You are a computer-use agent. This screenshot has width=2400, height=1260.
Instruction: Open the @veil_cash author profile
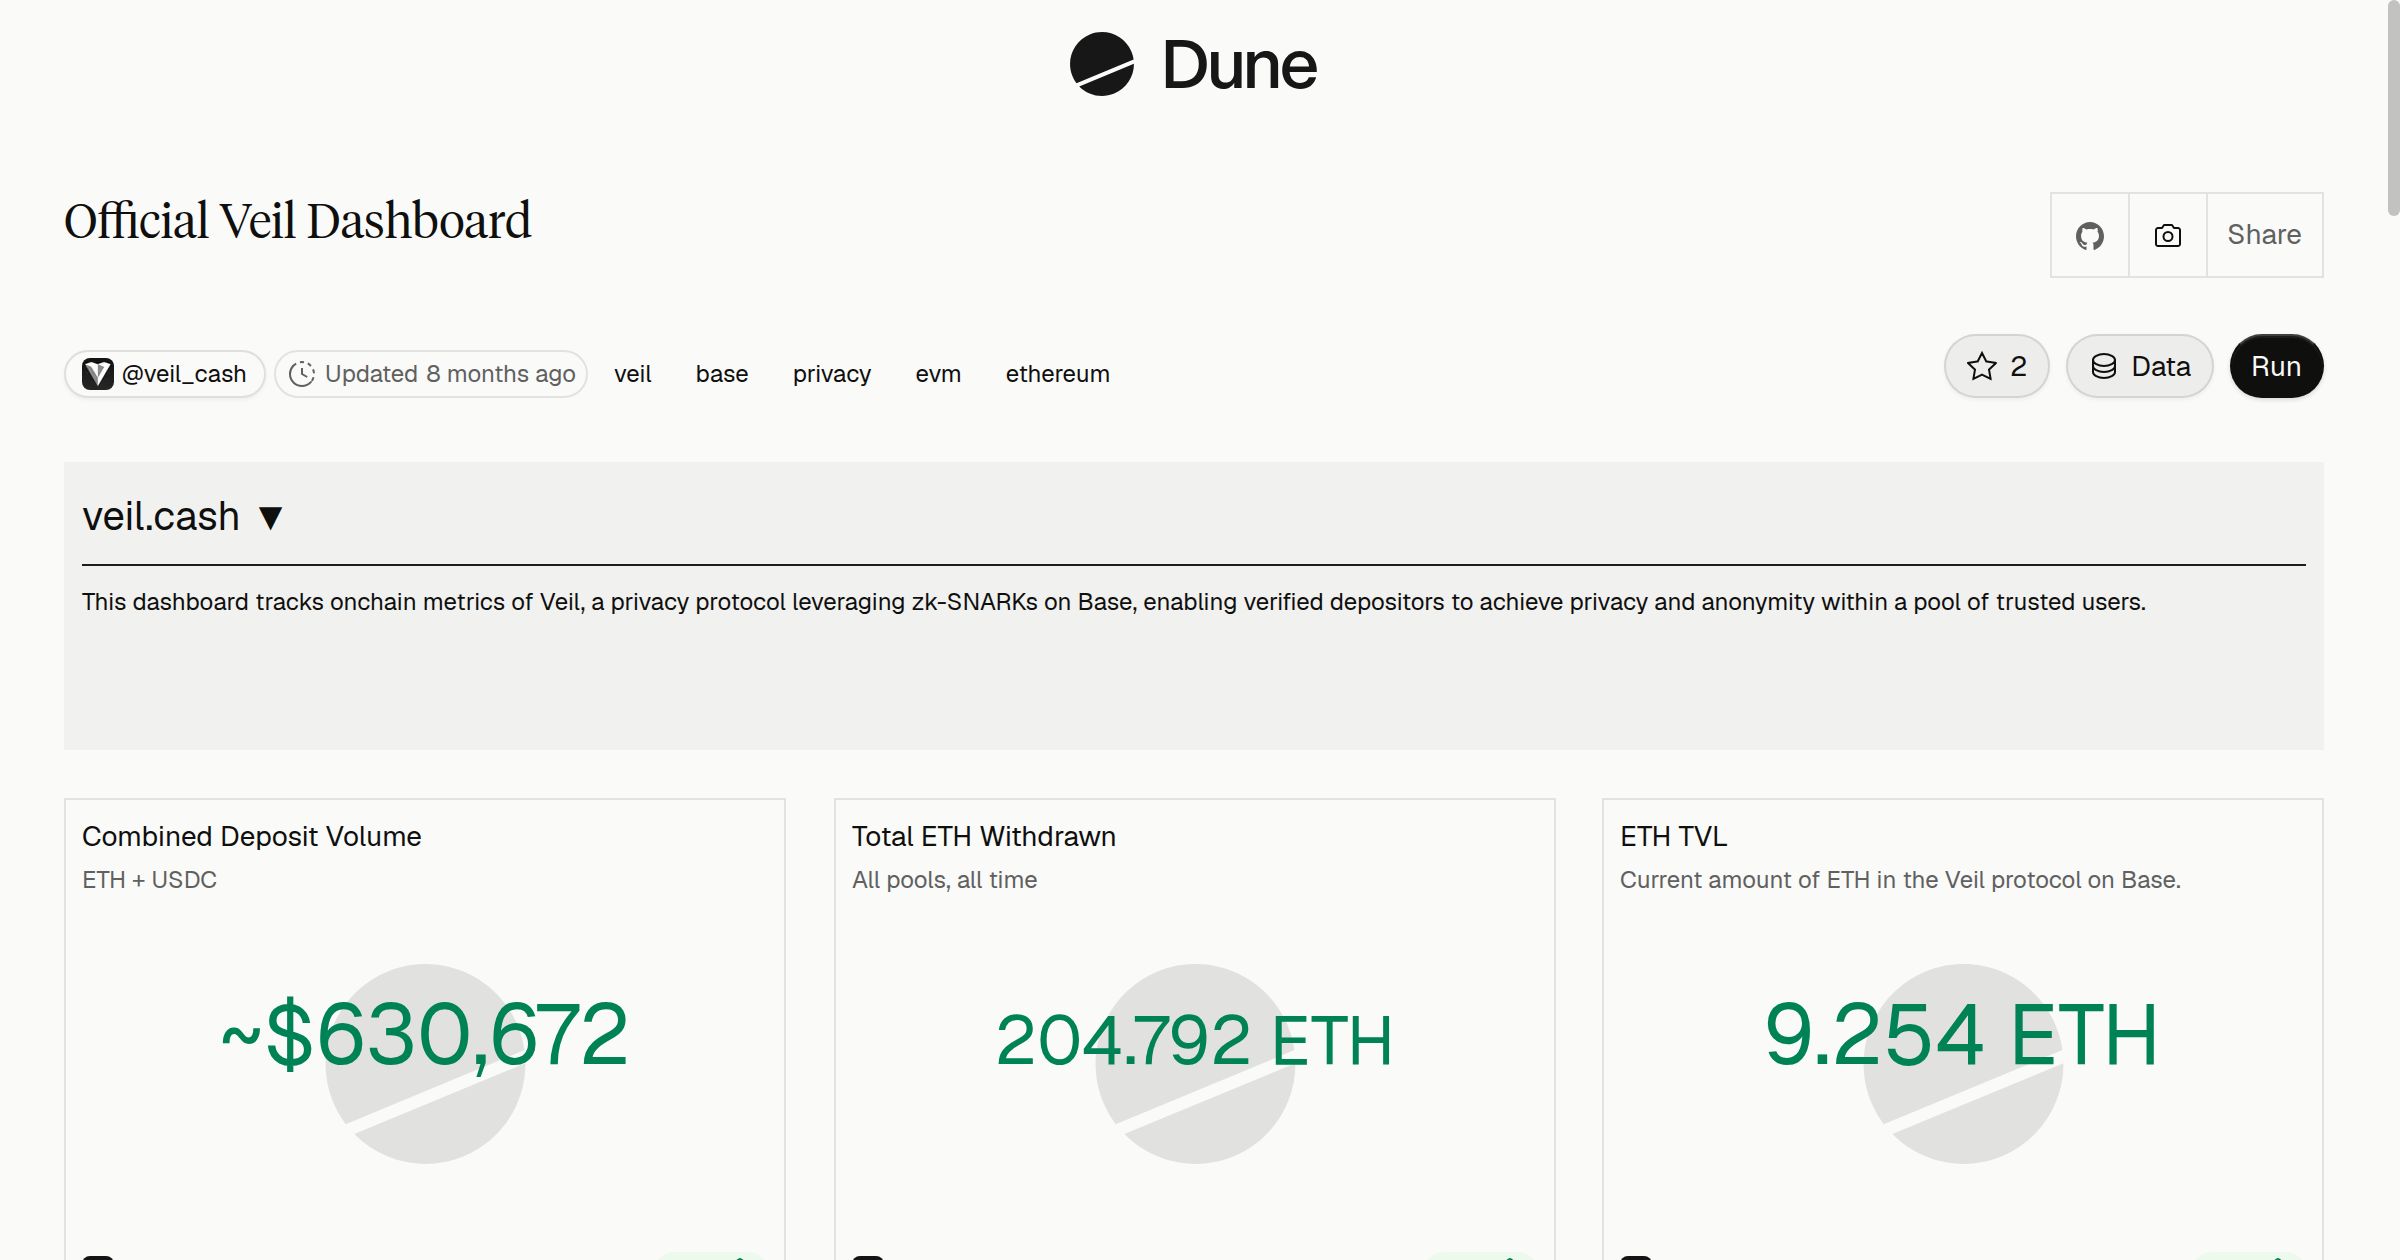[165, 374]
